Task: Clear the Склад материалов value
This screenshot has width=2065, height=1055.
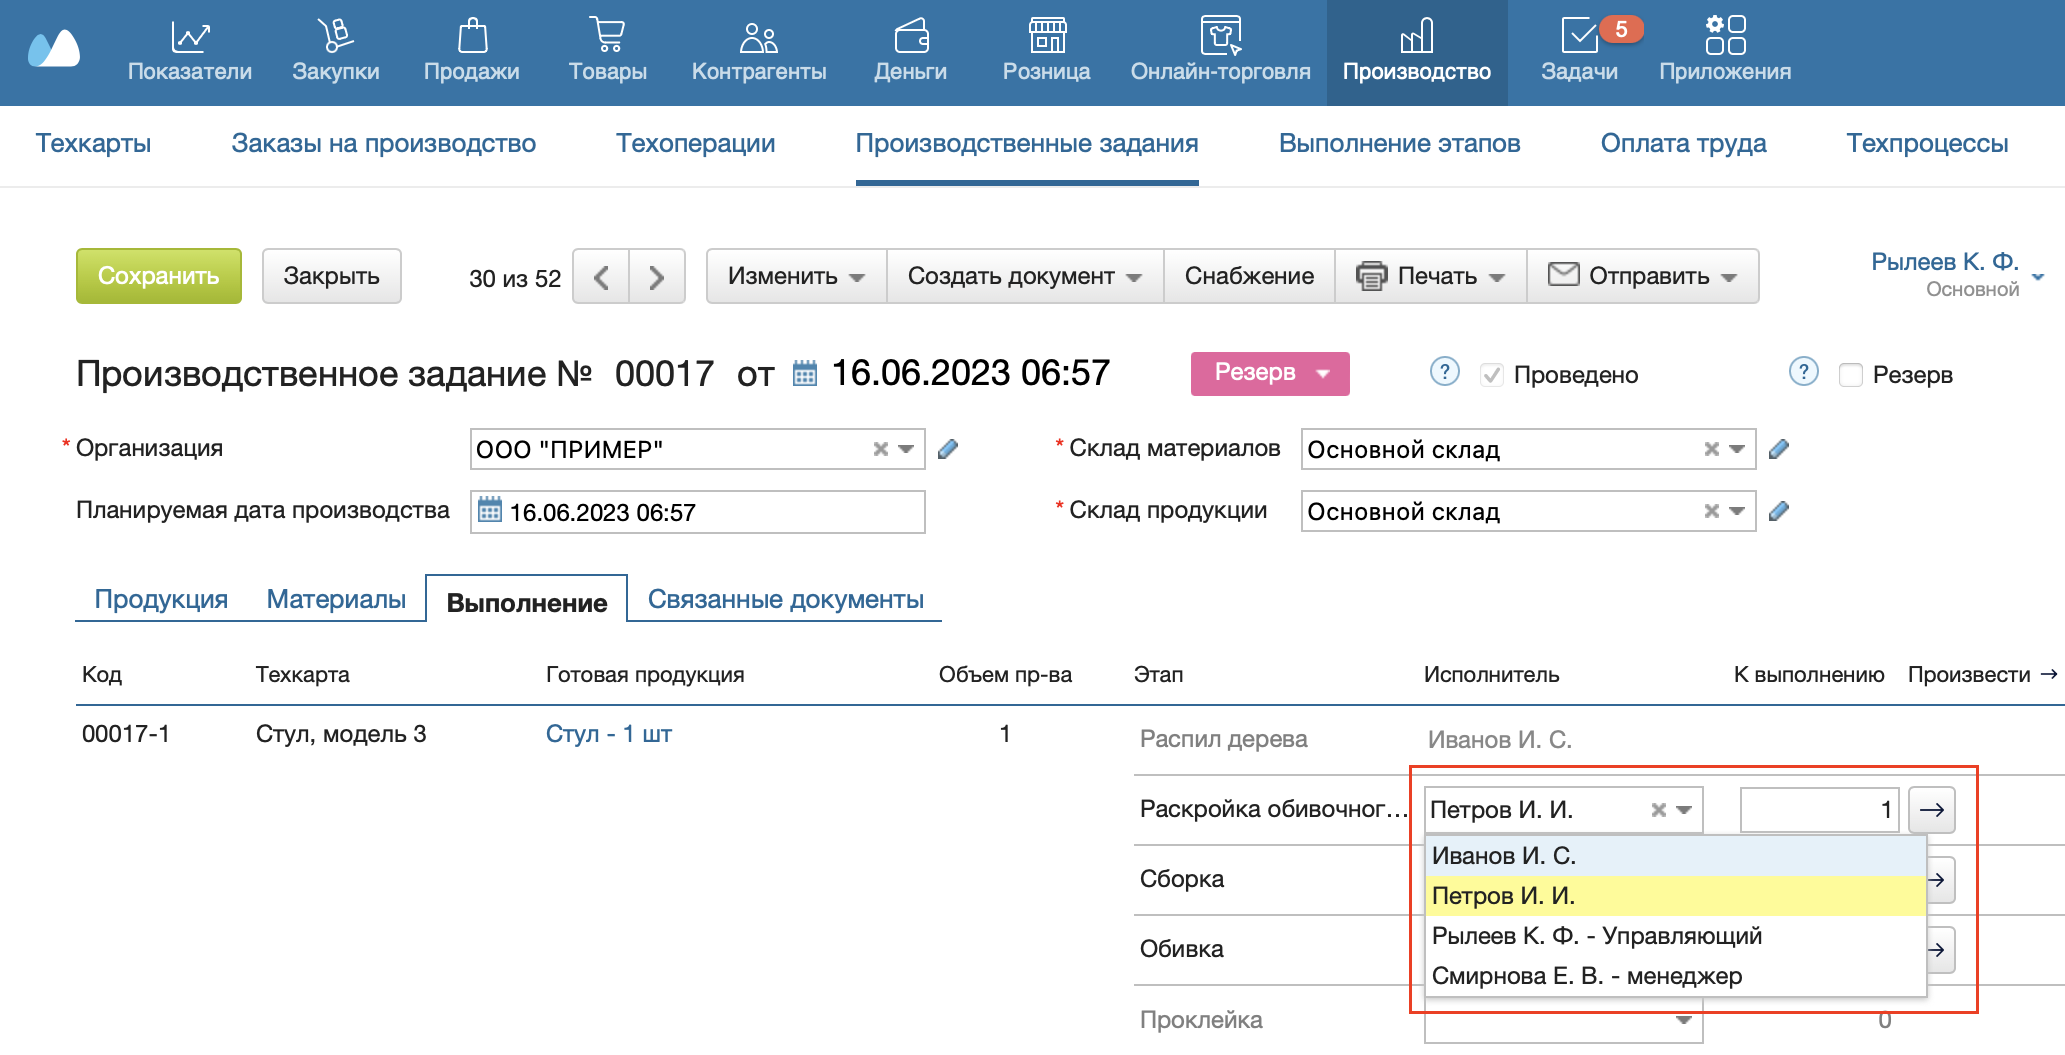Action: pos(1711,449)
